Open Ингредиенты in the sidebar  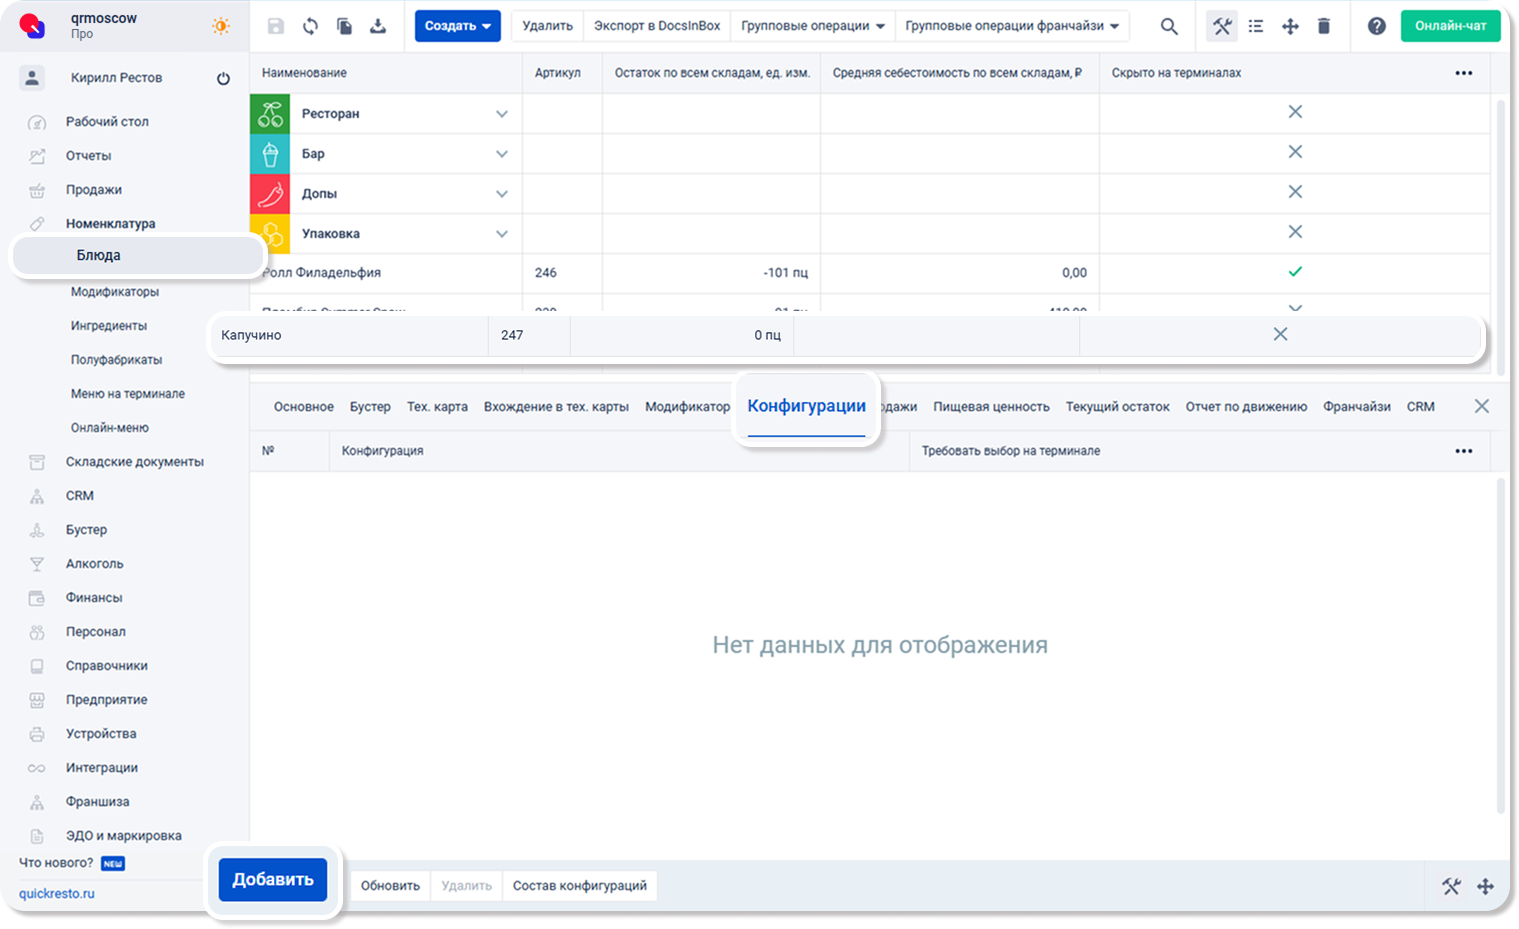tap(109, 326)
